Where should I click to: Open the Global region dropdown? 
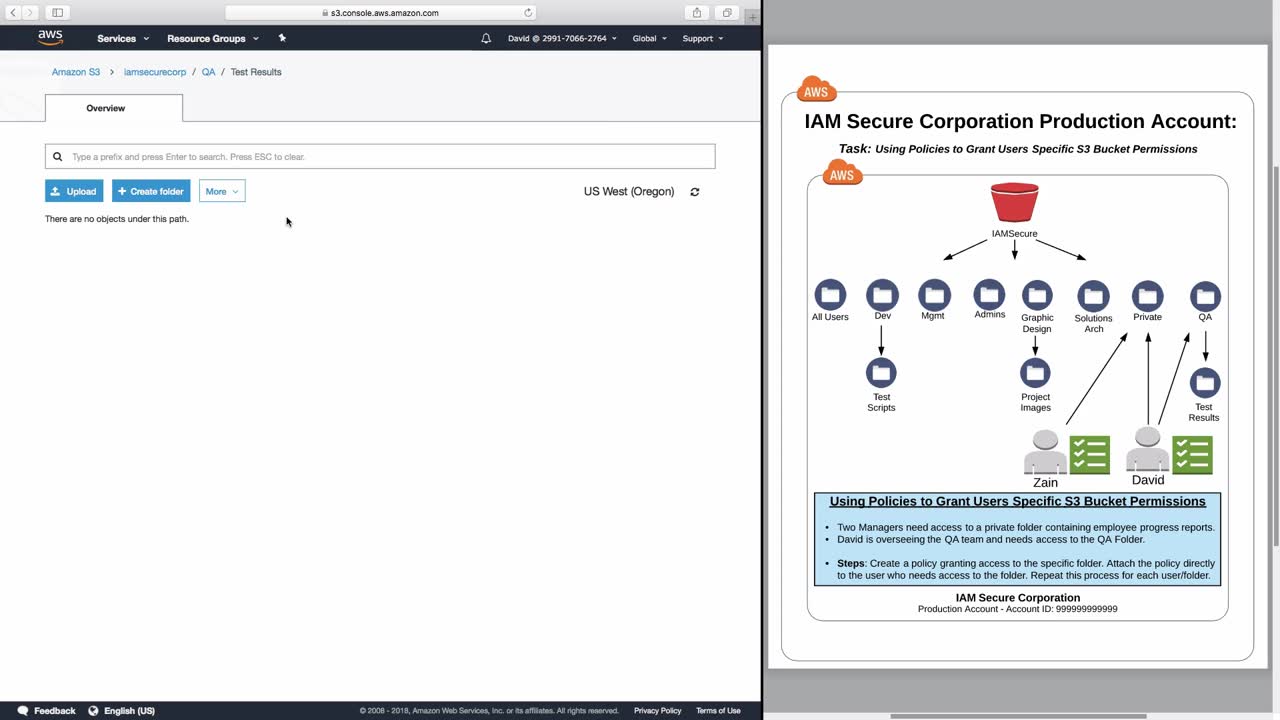tap(650, 38)
